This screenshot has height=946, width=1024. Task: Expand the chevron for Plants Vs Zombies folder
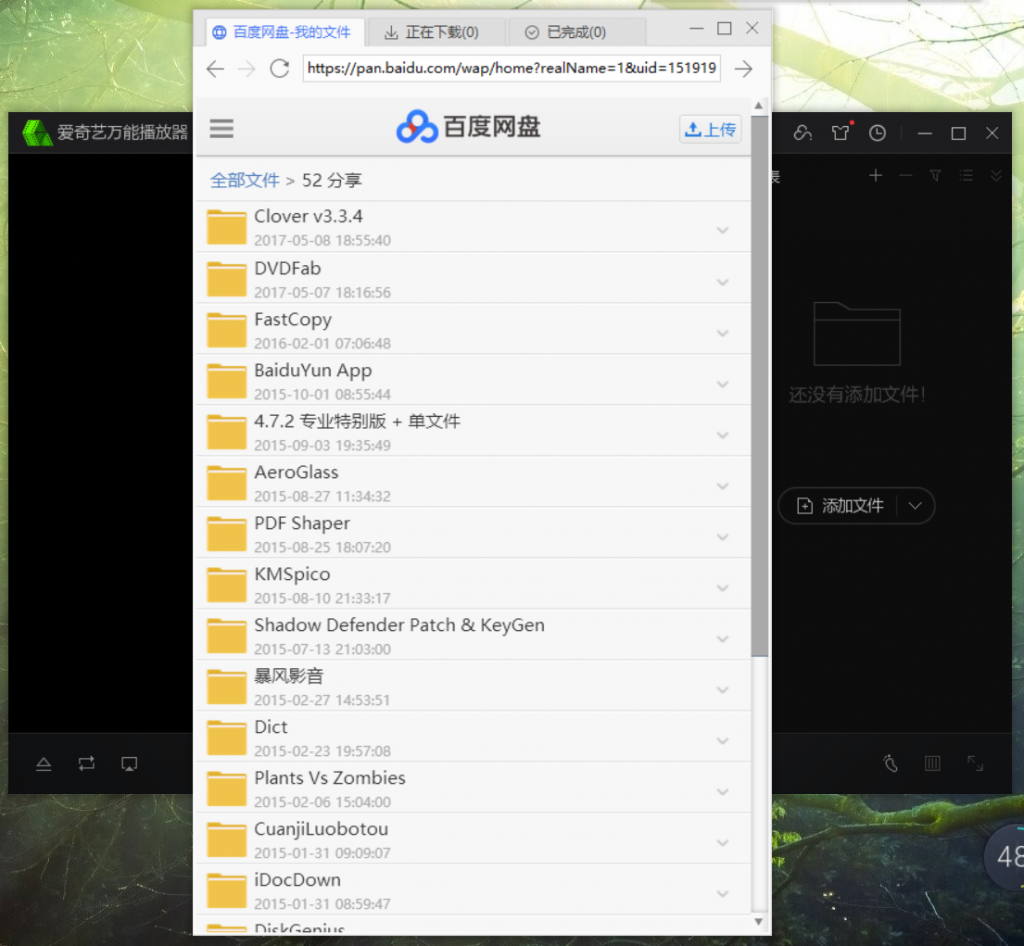click(722, 791)
